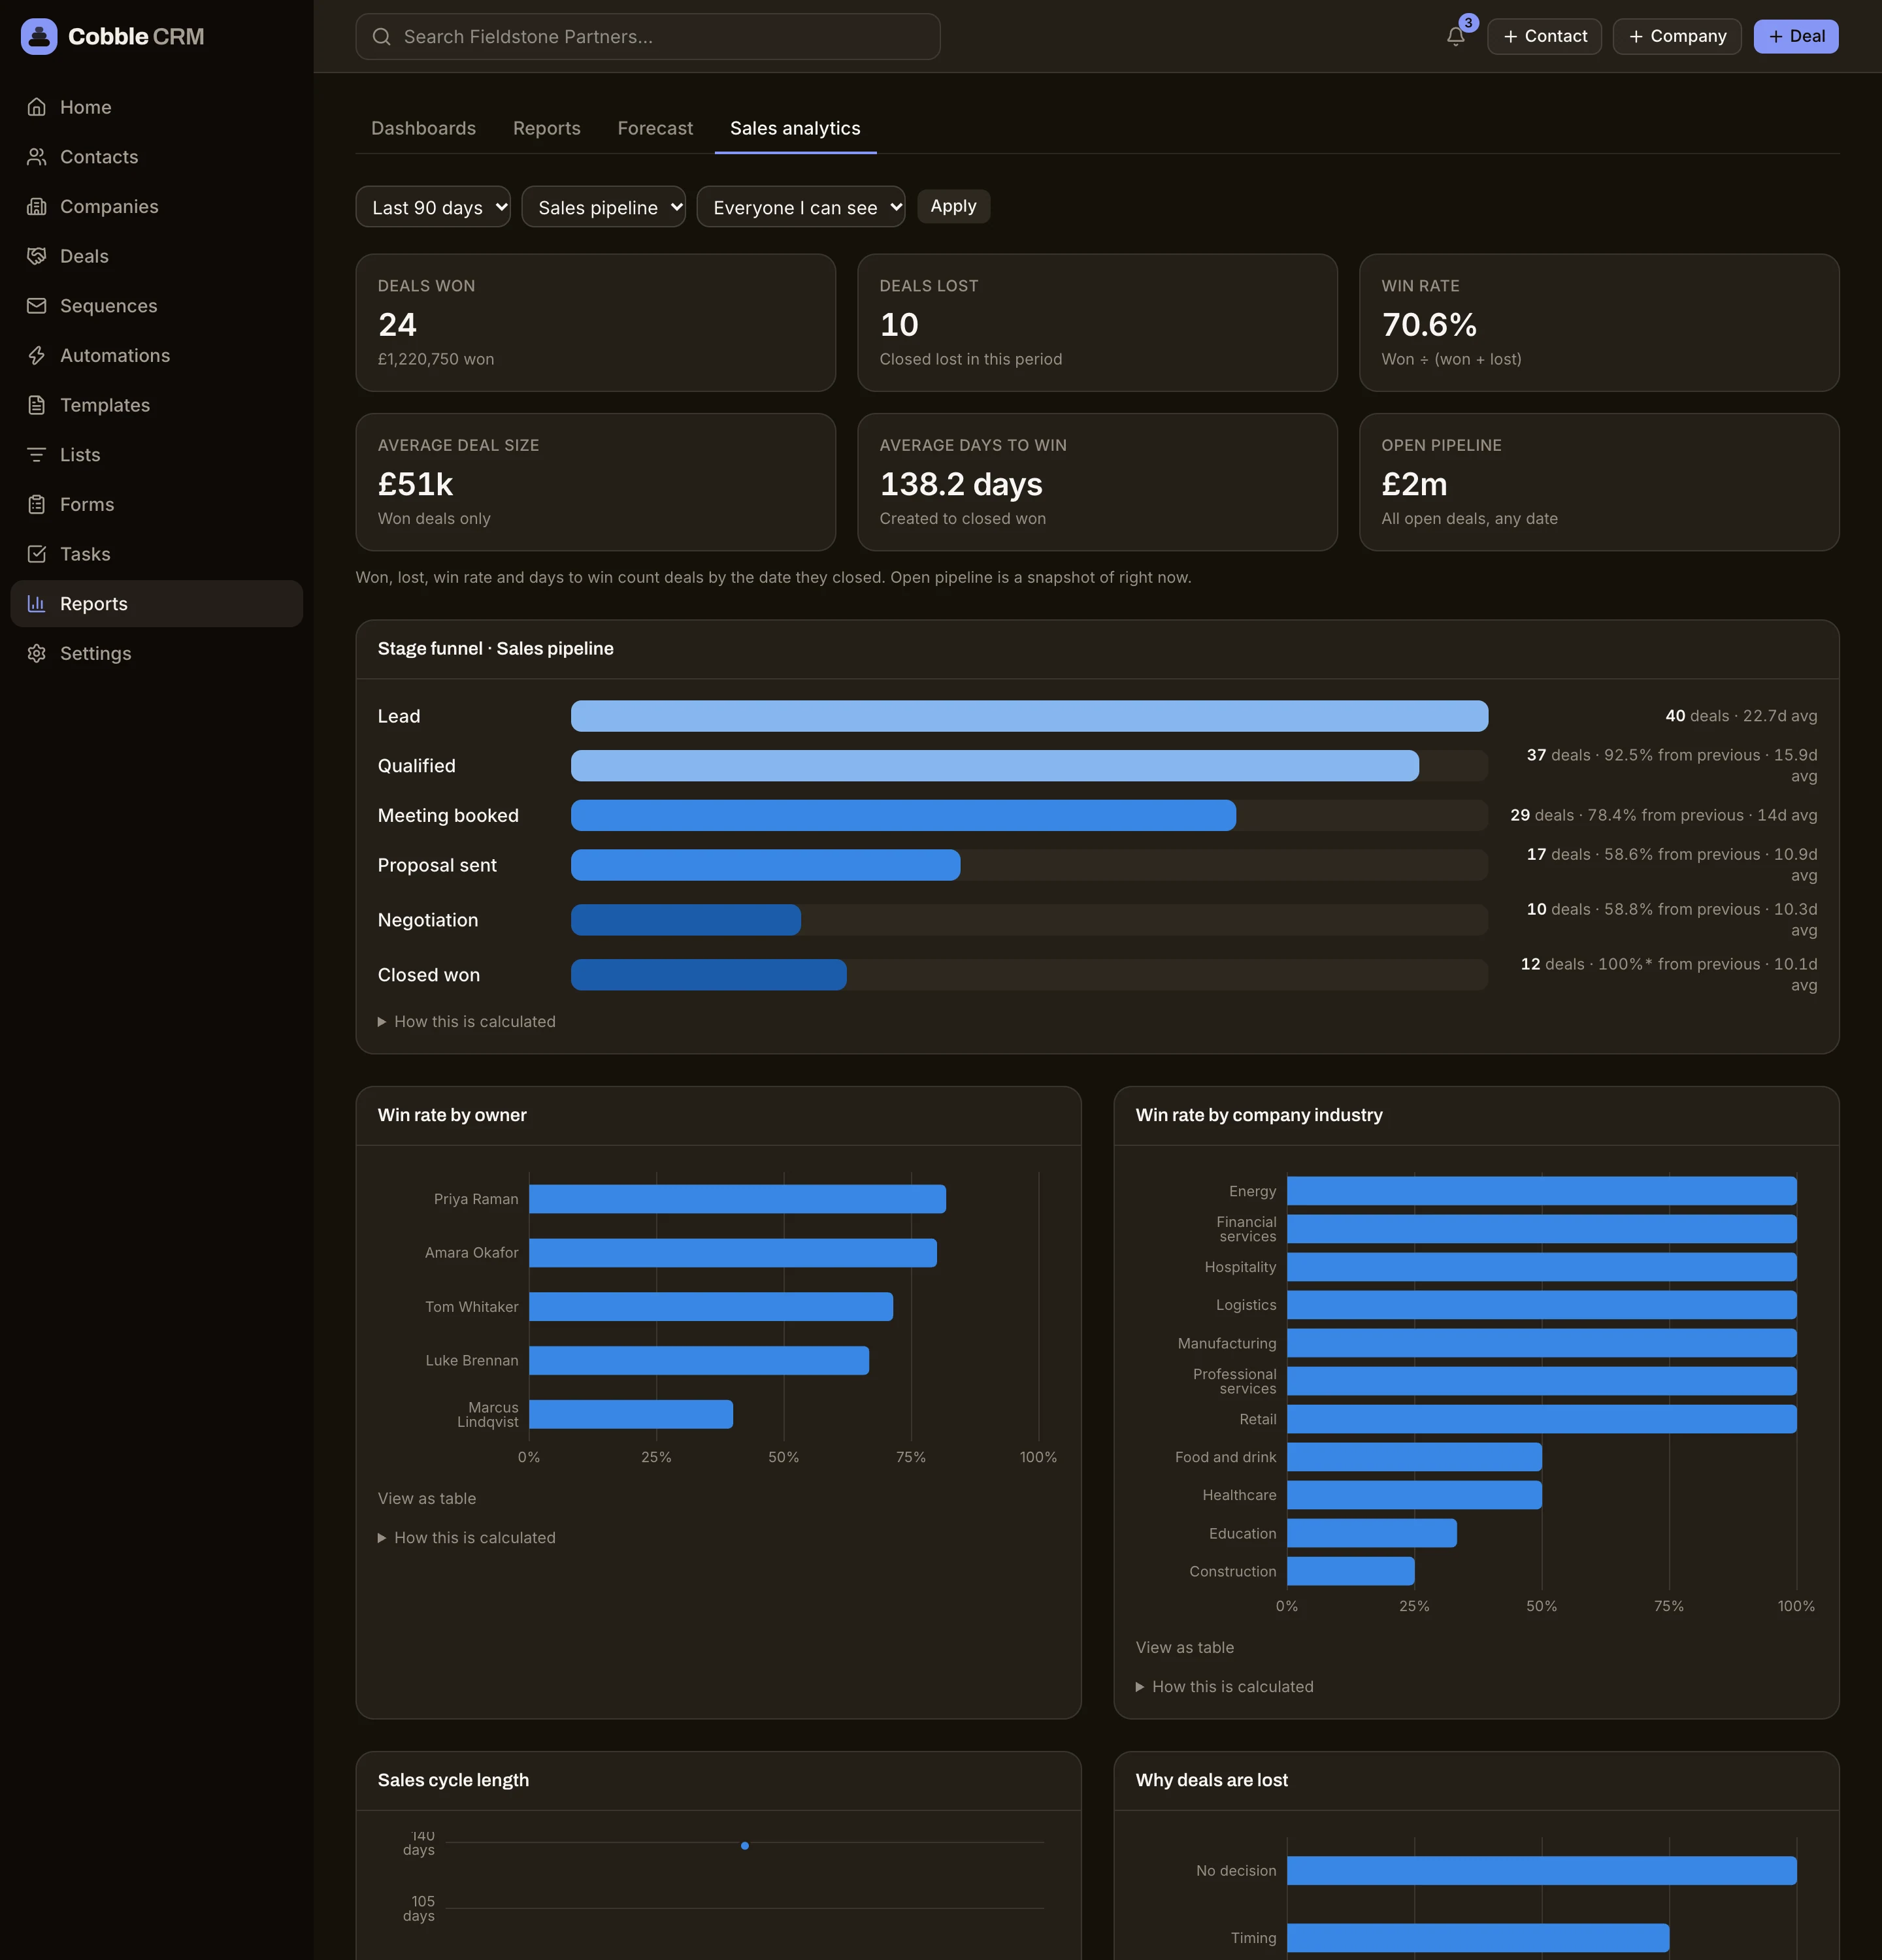Expand How this is calculated under company industry
1882x1960 pixels.
coord(1225,1687)
